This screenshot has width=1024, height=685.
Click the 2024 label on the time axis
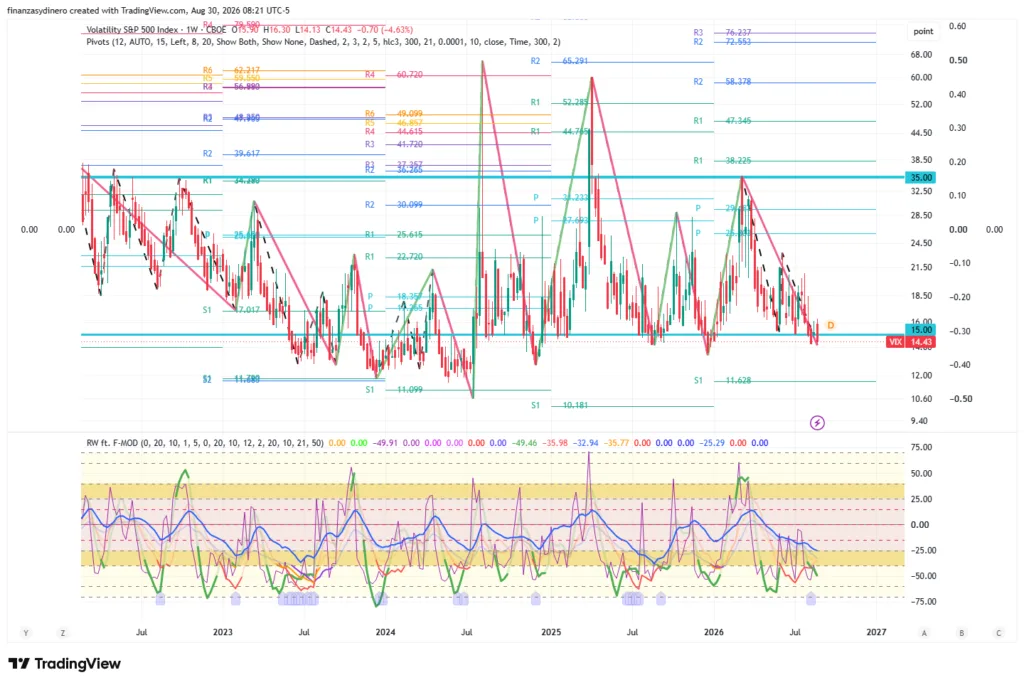click(x=385, y=632)
